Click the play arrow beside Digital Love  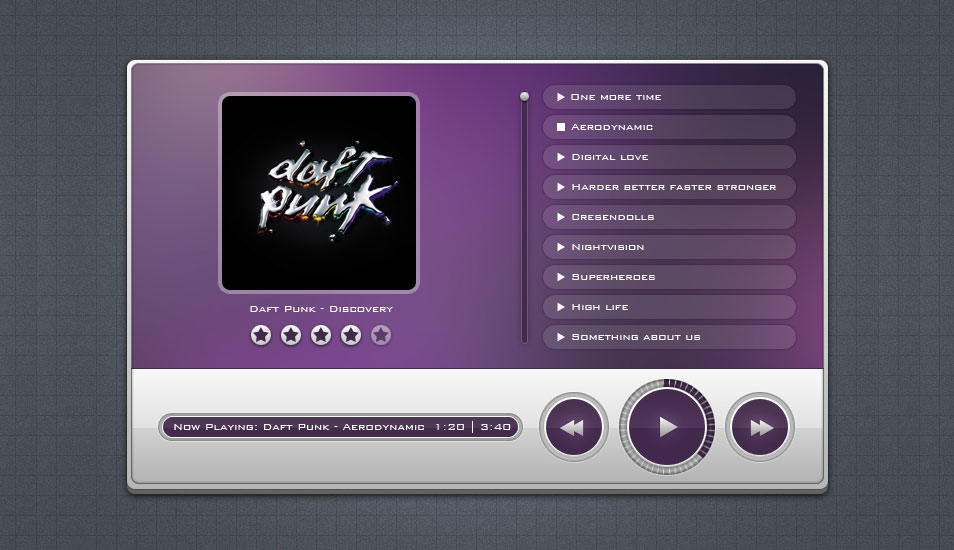[x=560, y=157]
